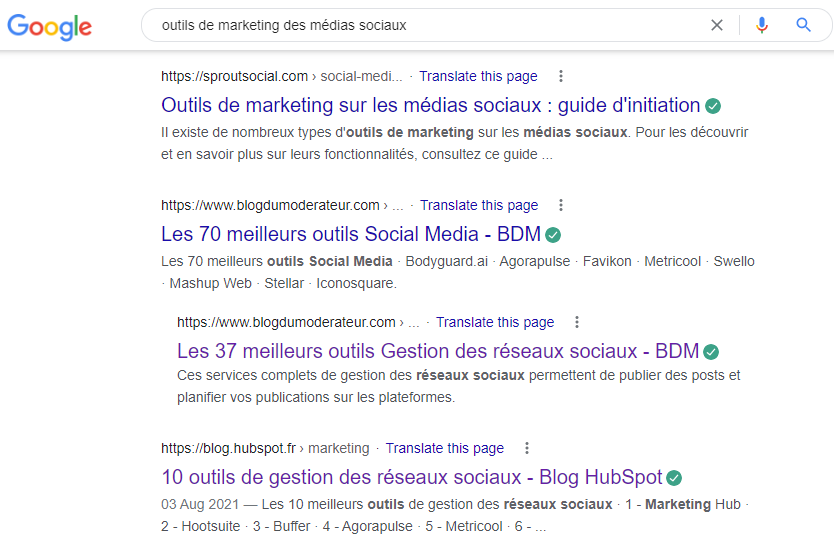
Task: Open three-dot menu for blog.hubspot.fr result
Action: [527, 448]
